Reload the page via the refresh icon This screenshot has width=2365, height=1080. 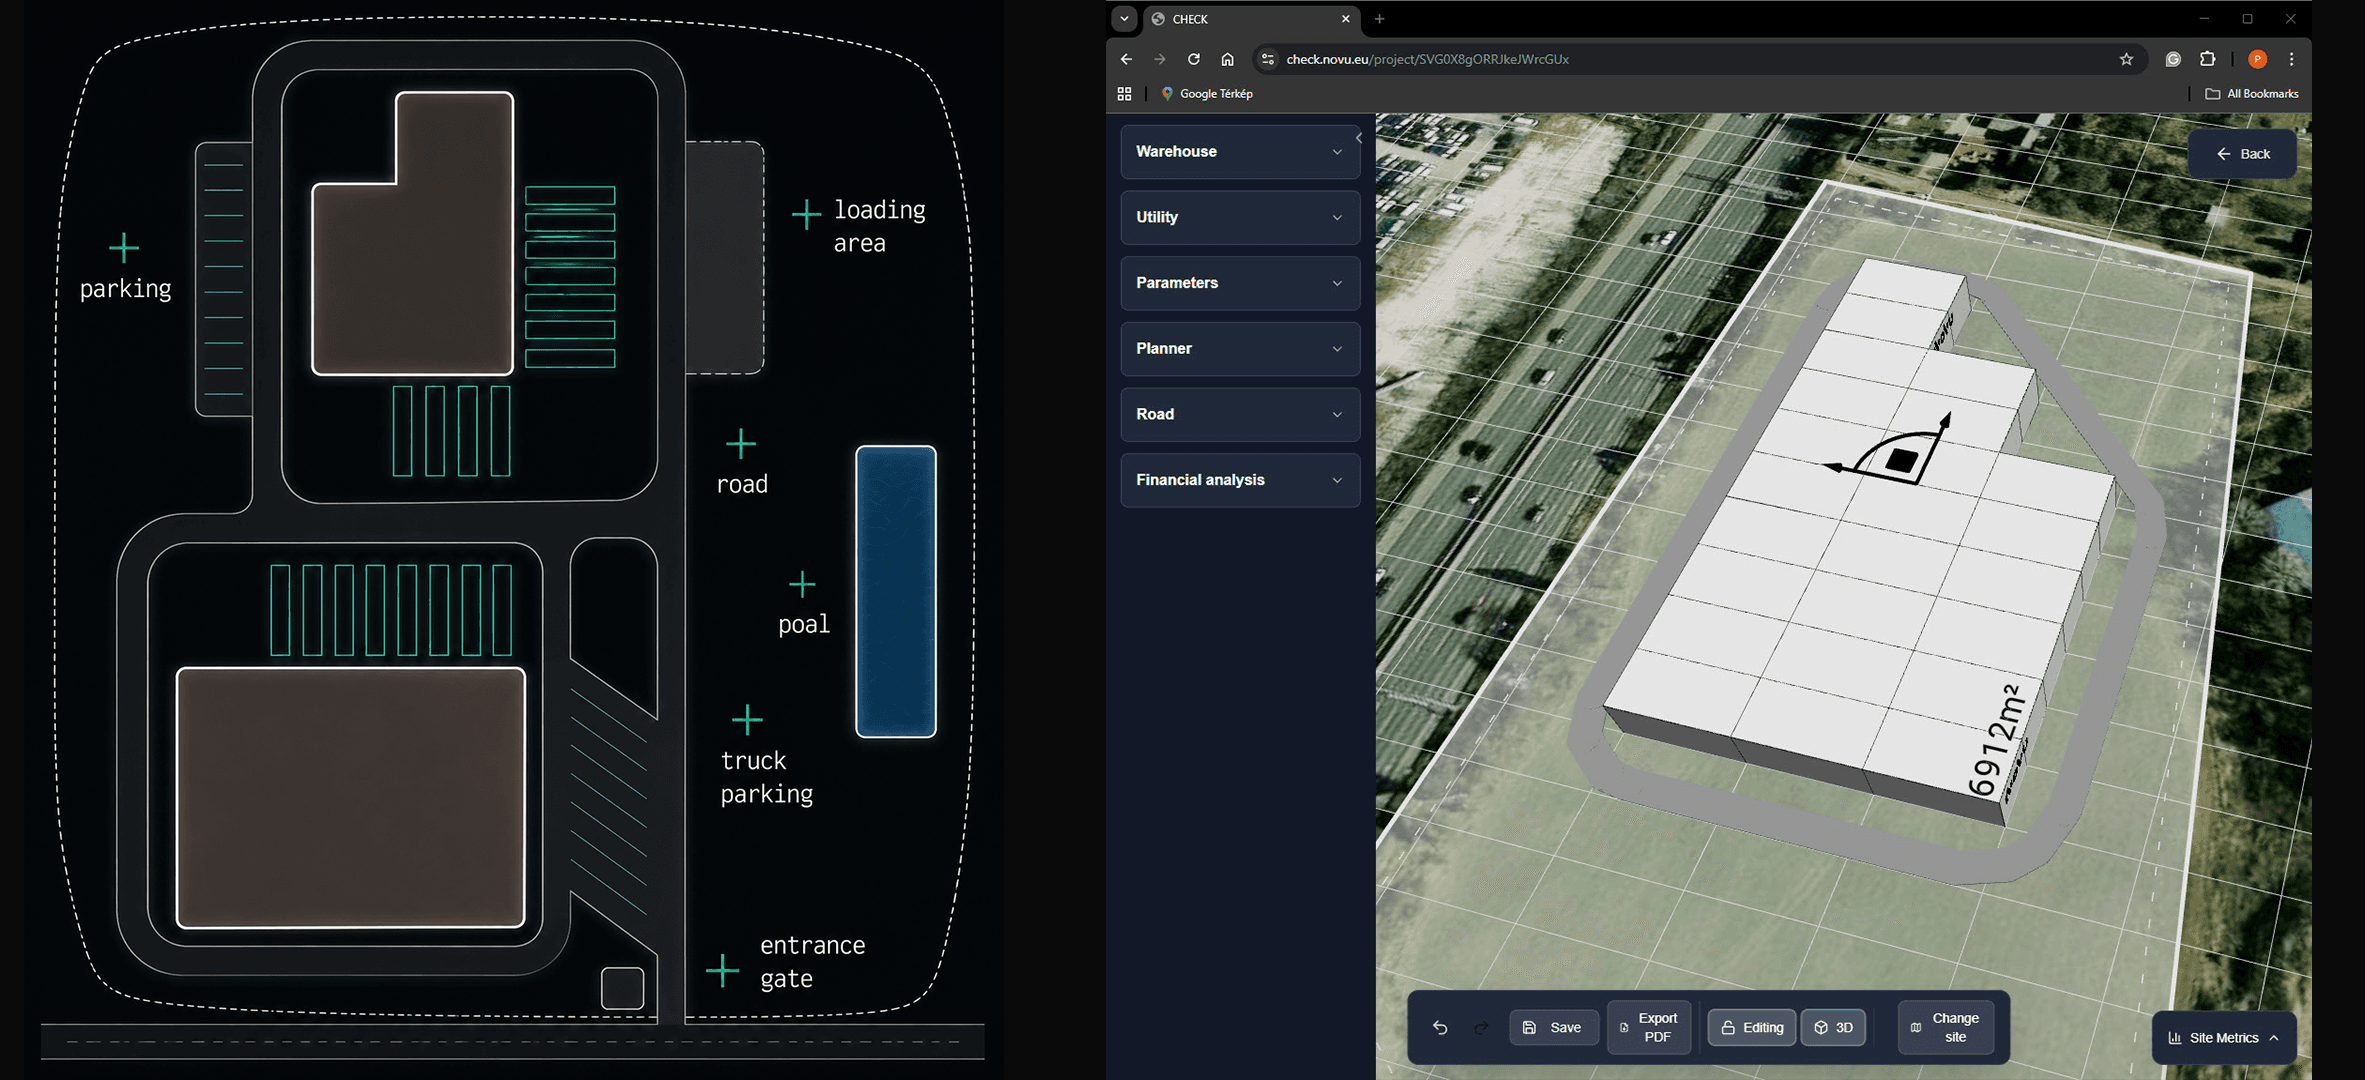pyautogui.click(x=1193, y=59)
